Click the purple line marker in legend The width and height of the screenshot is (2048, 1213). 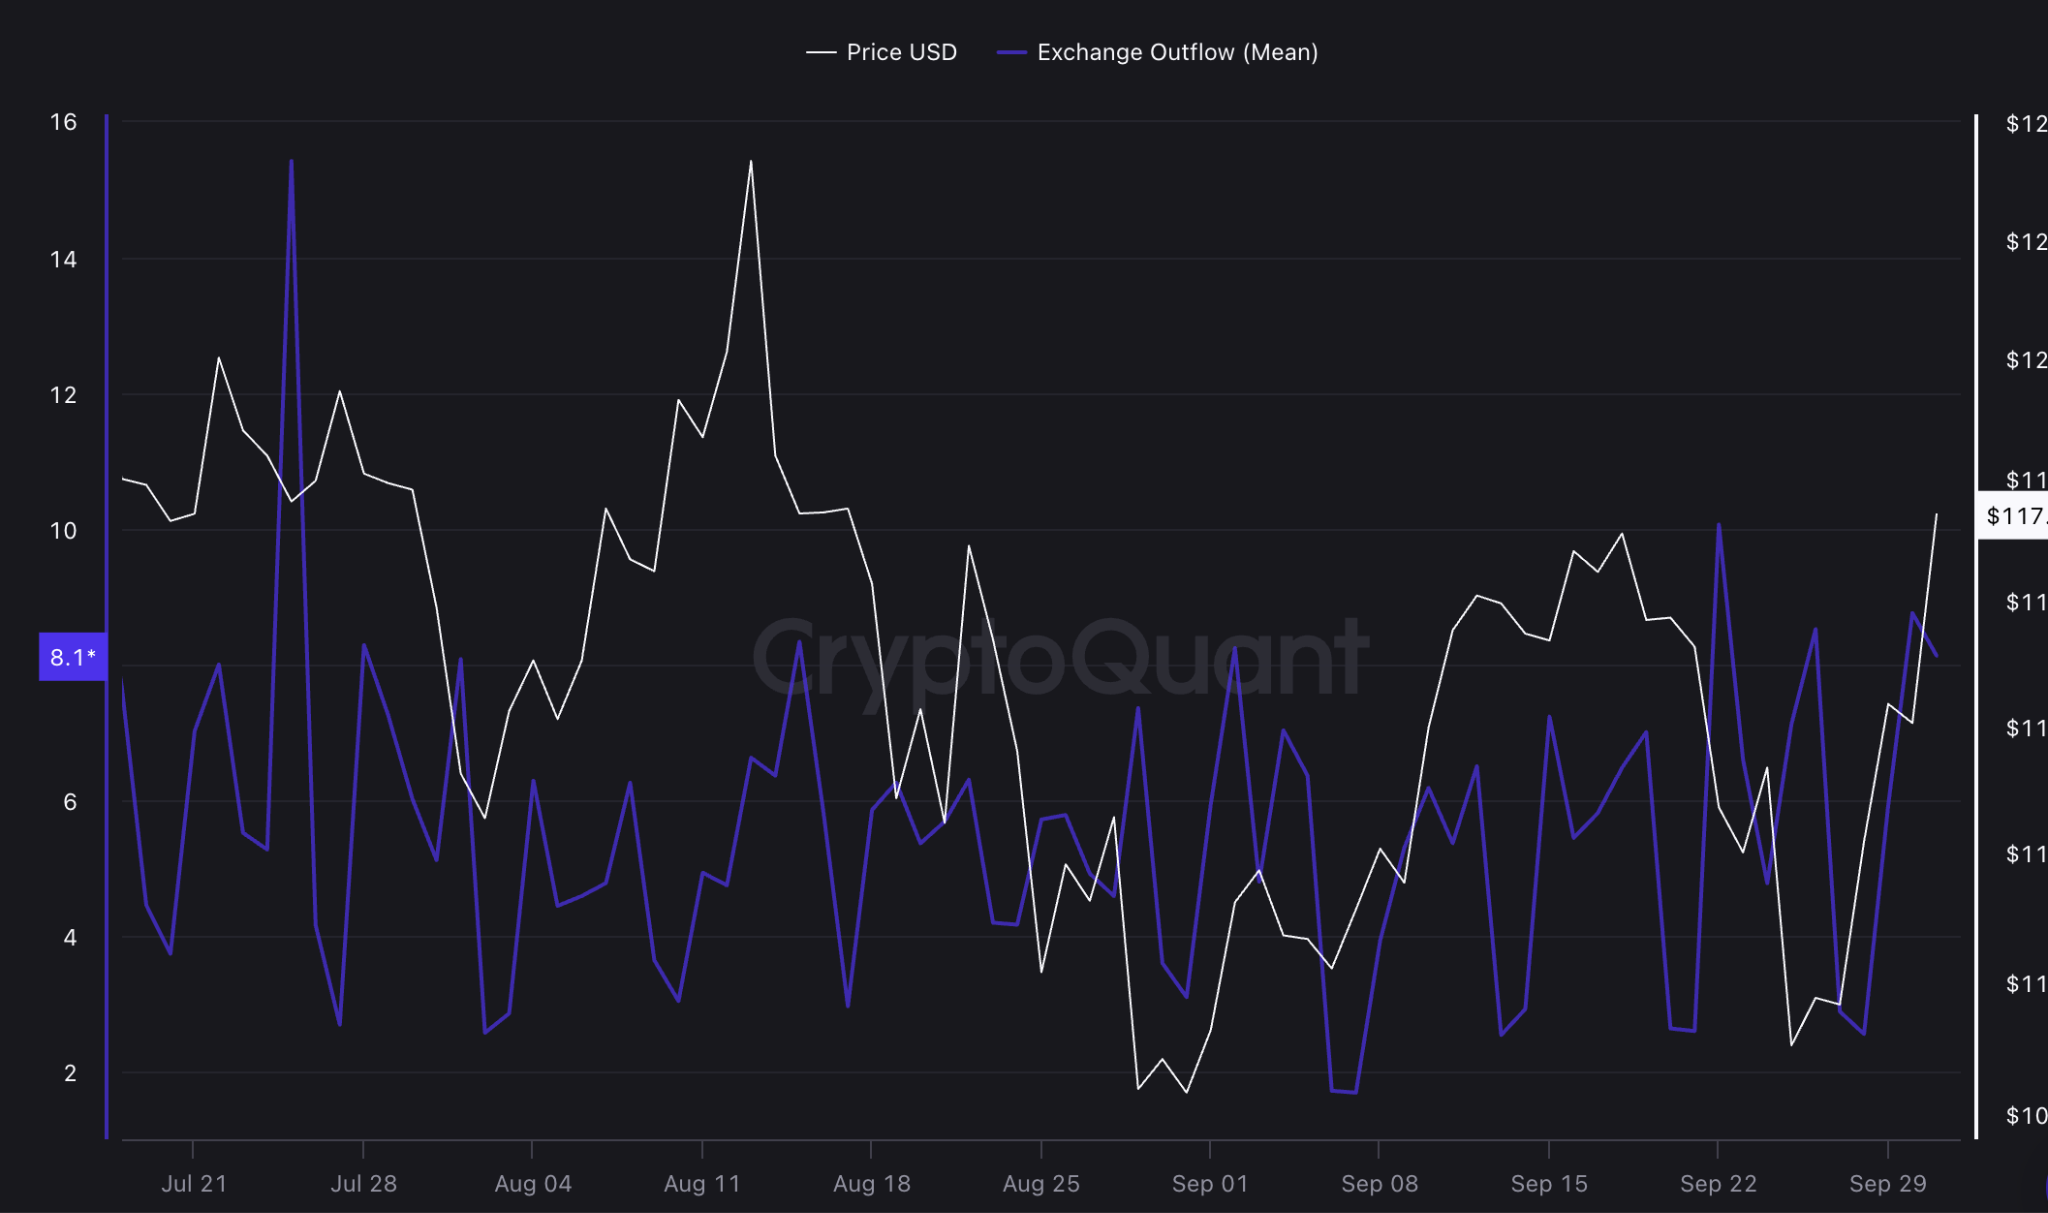tap(1012, 52)
